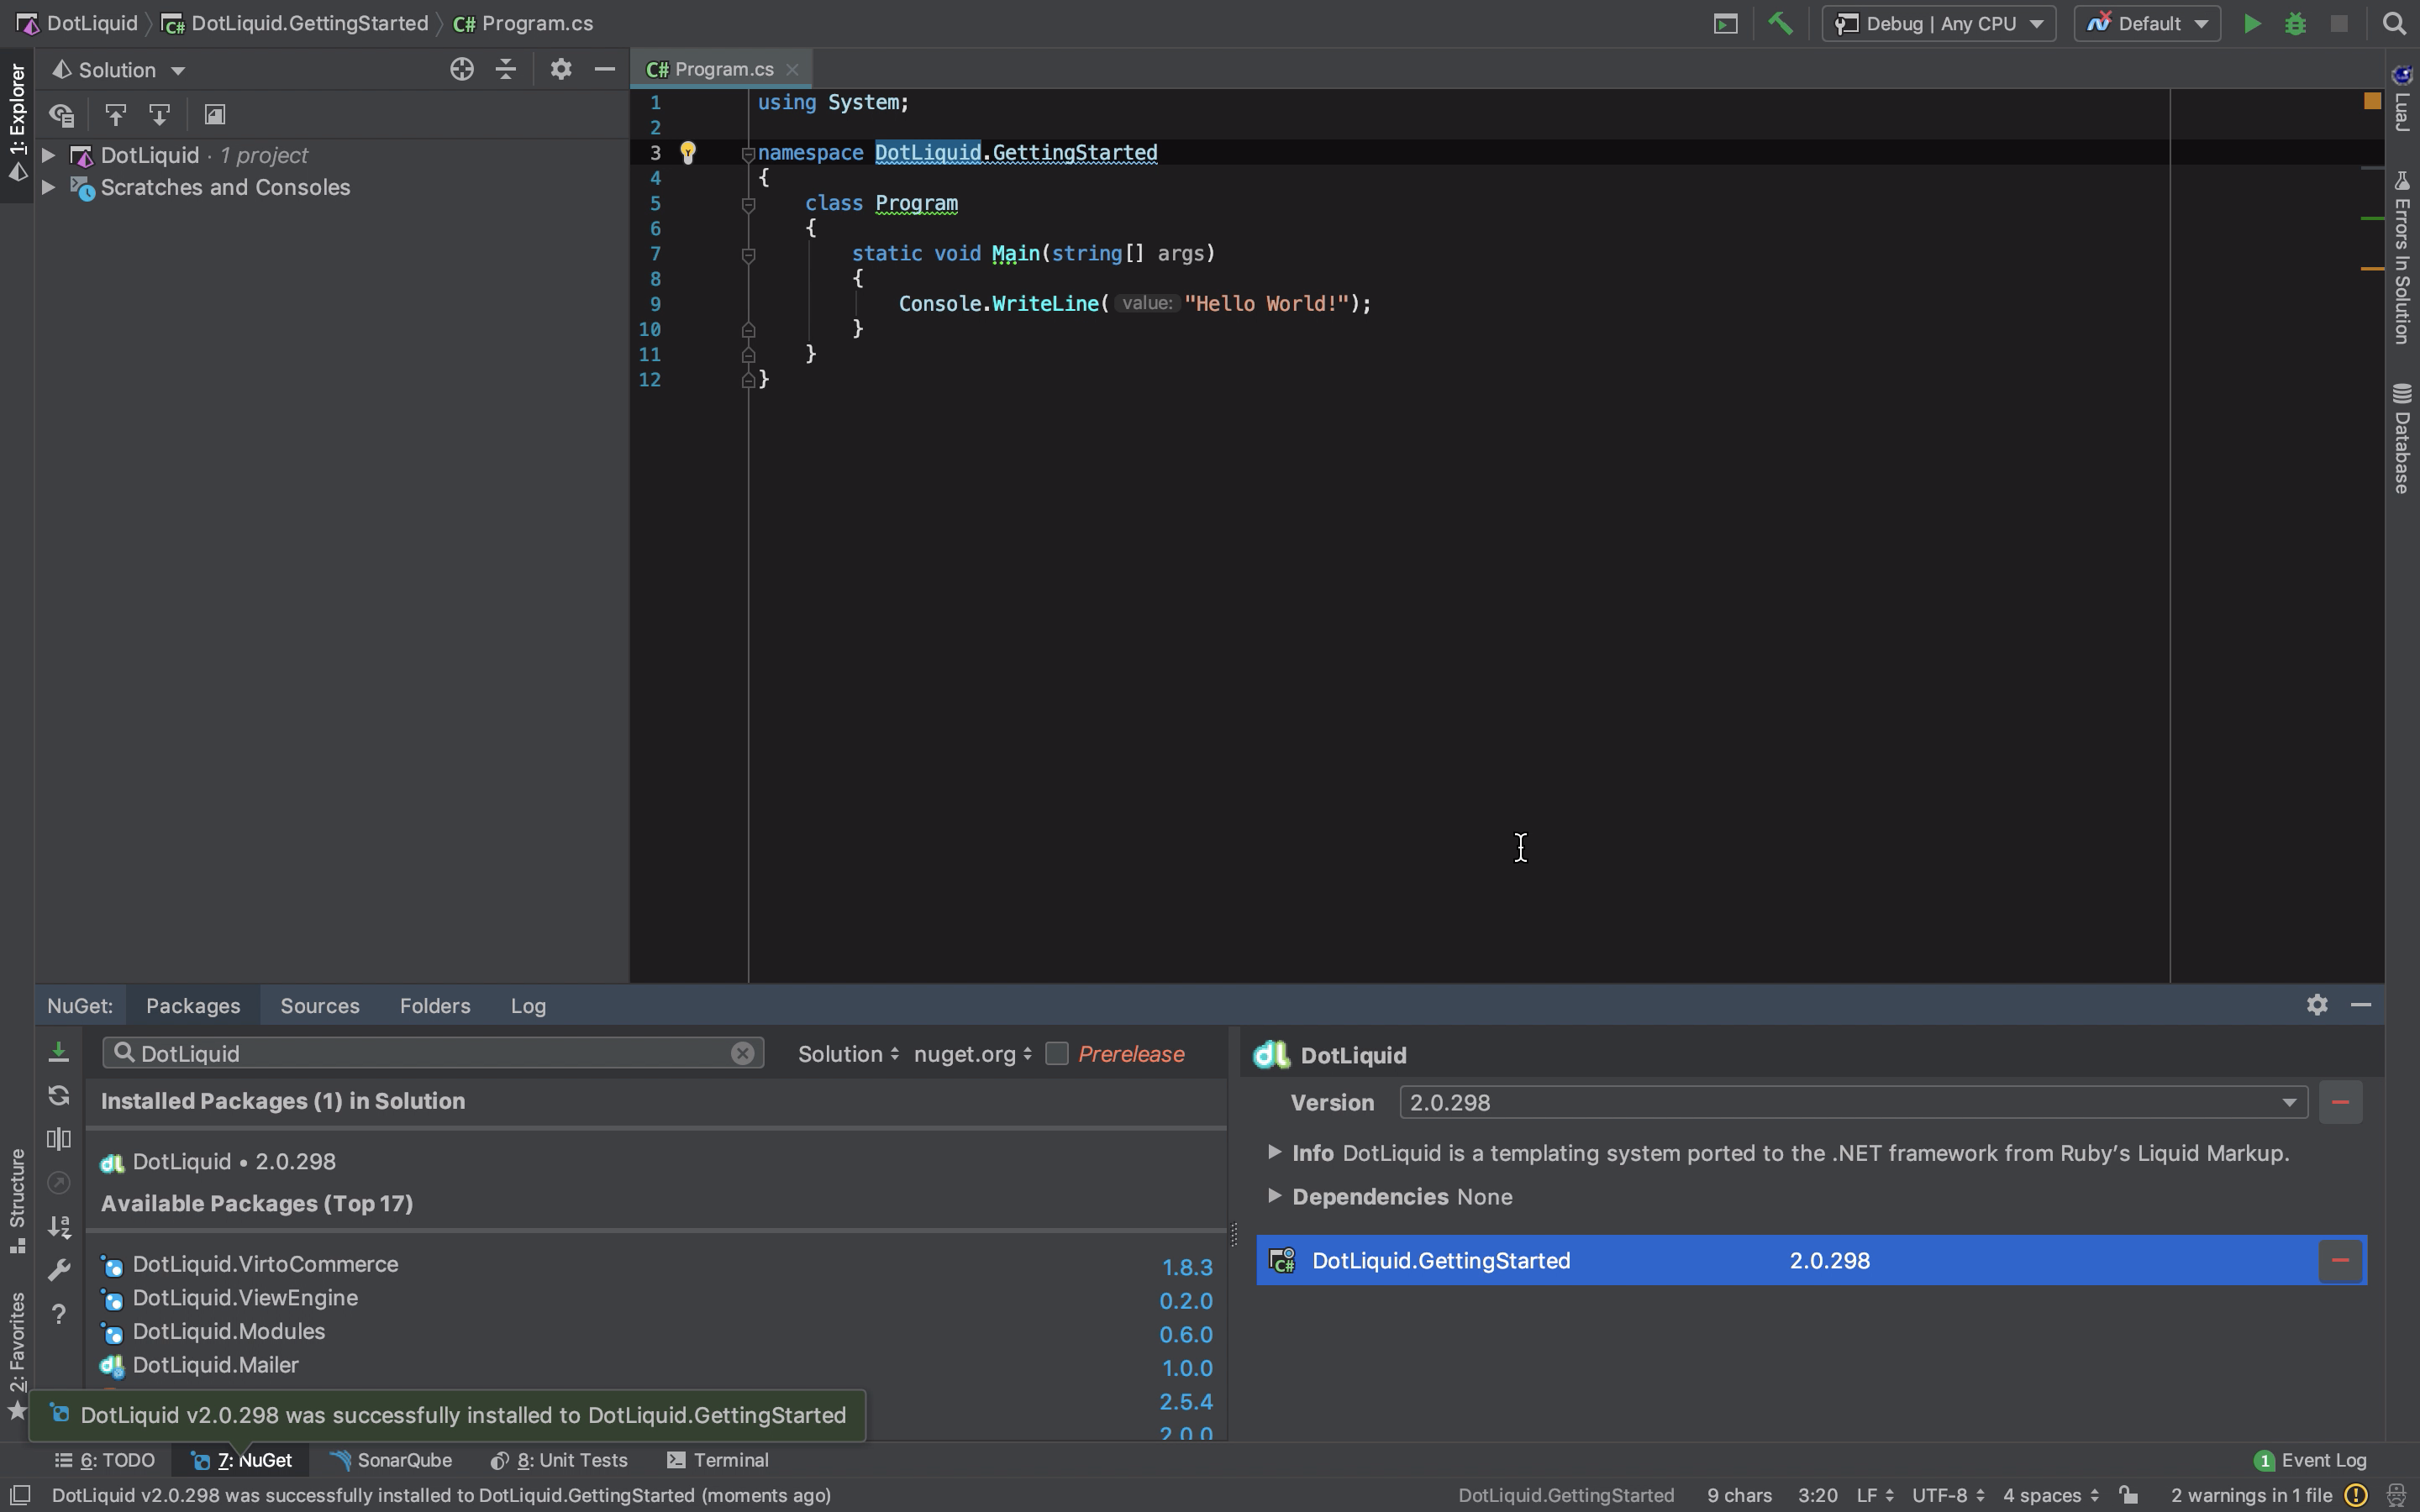2420x1512 pixels.
Task: Open NuGet help question mark
Action: point(58,1314)
